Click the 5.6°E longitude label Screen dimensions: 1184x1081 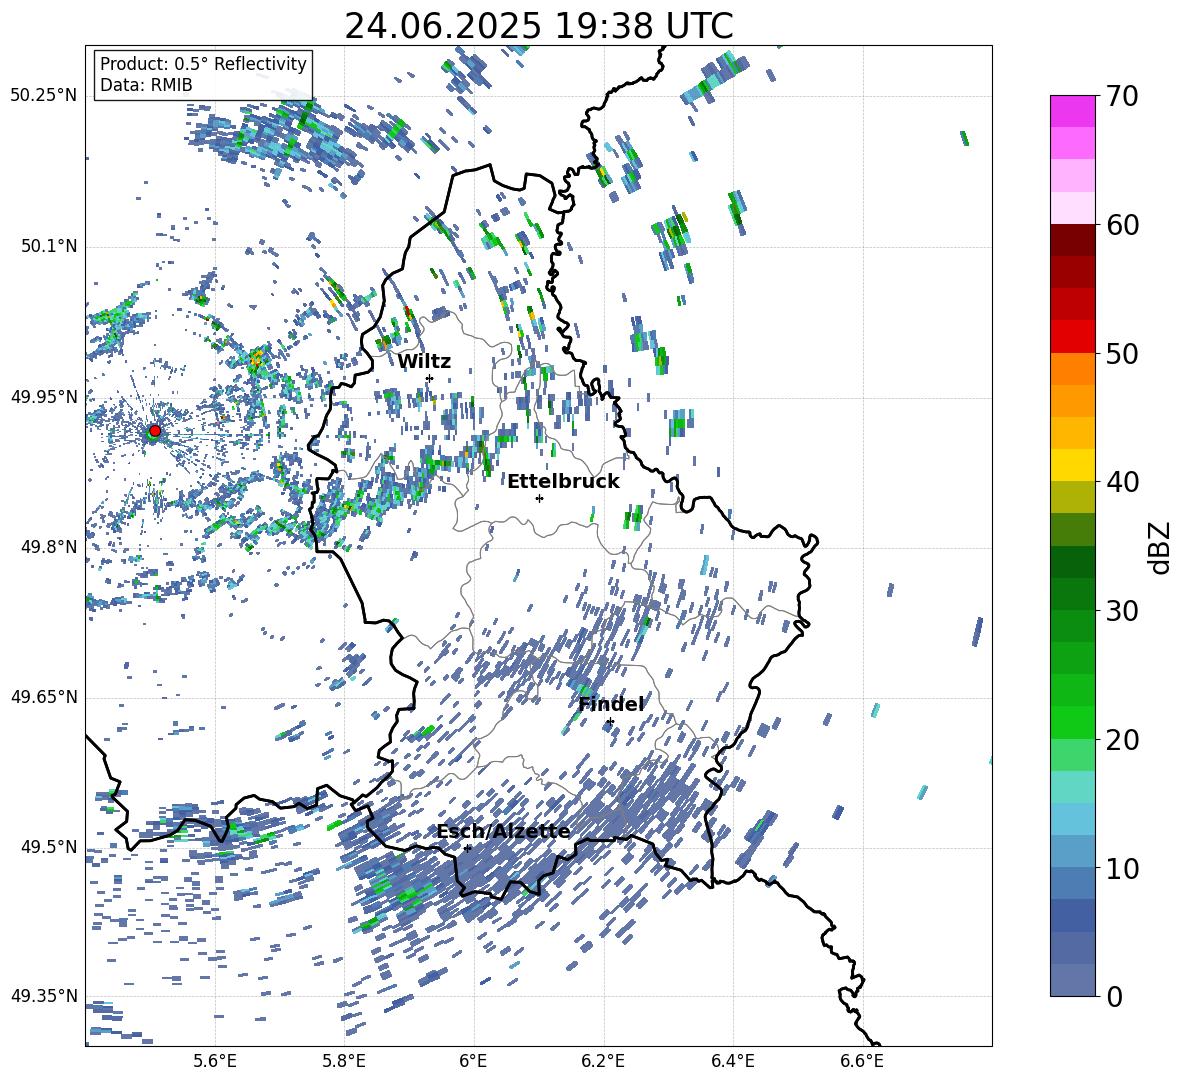point(215,1061)
